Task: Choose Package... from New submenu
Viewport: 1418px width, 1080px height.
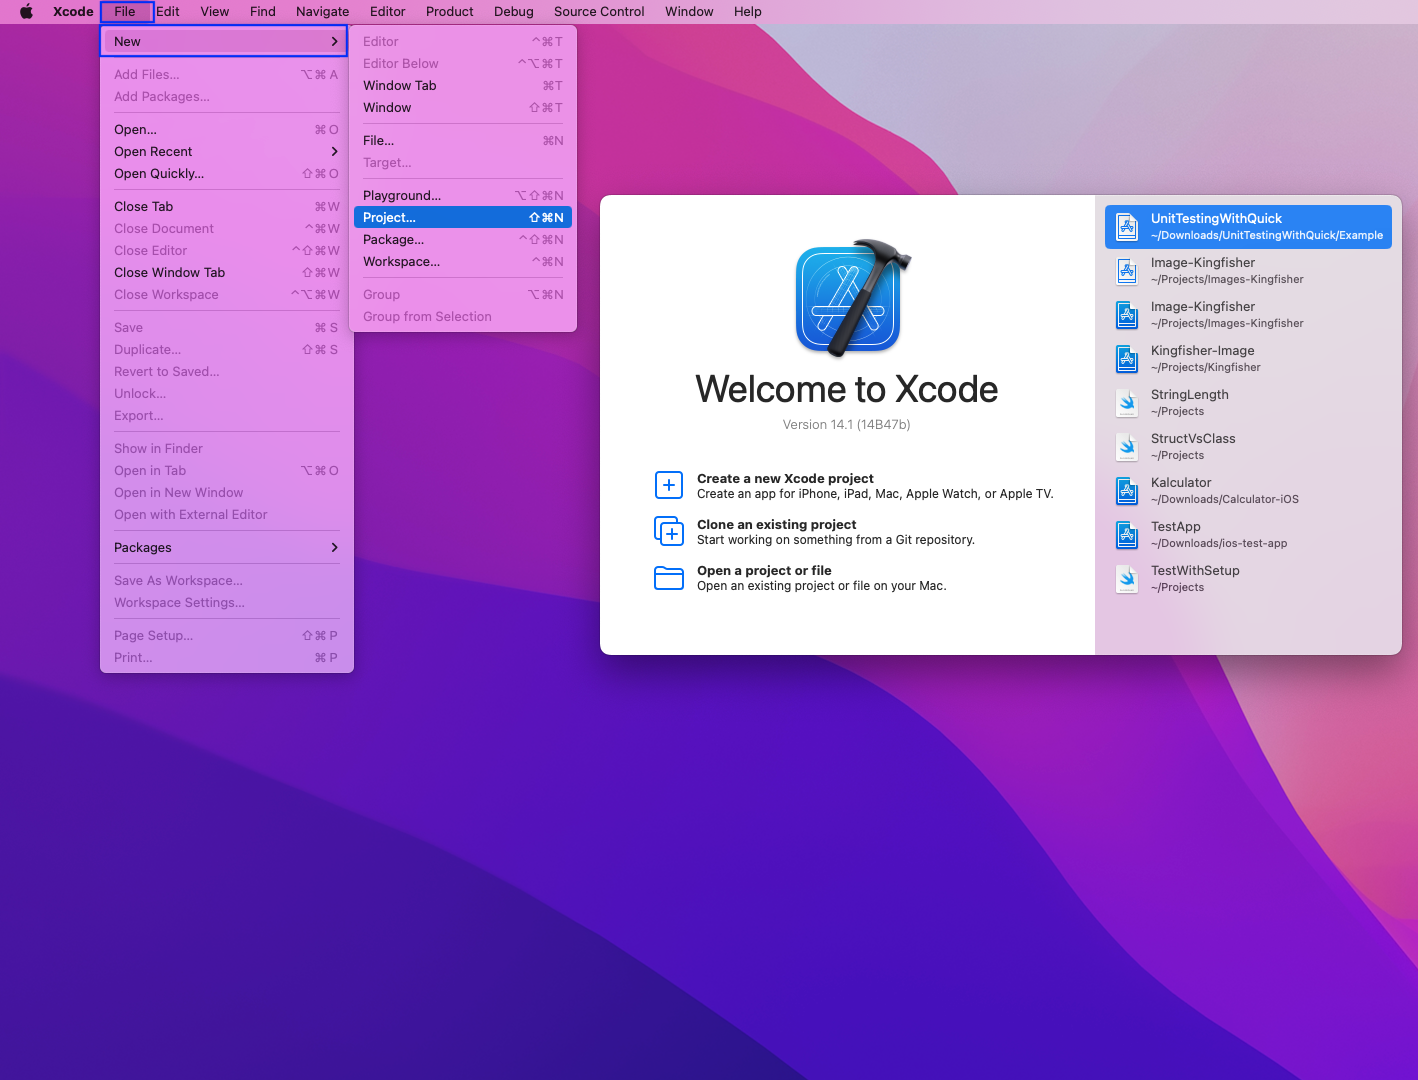Action: tap(463, 239)
